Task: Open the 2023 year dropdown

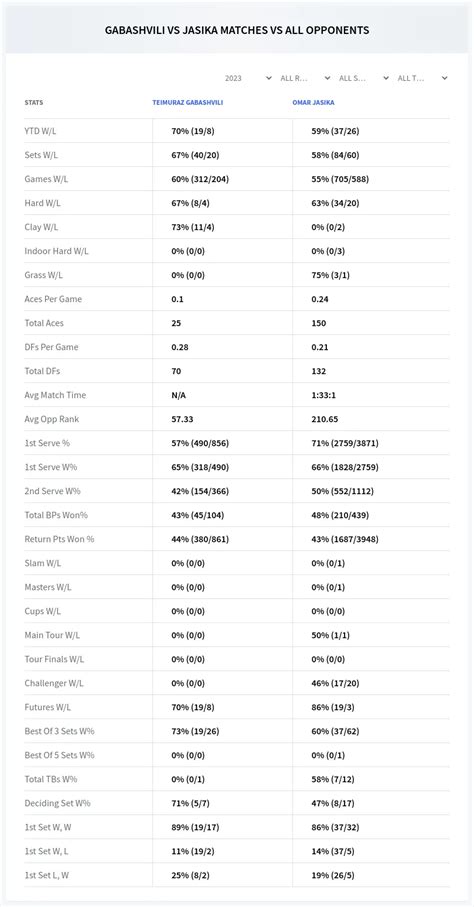Action: [x=247, y=78]
